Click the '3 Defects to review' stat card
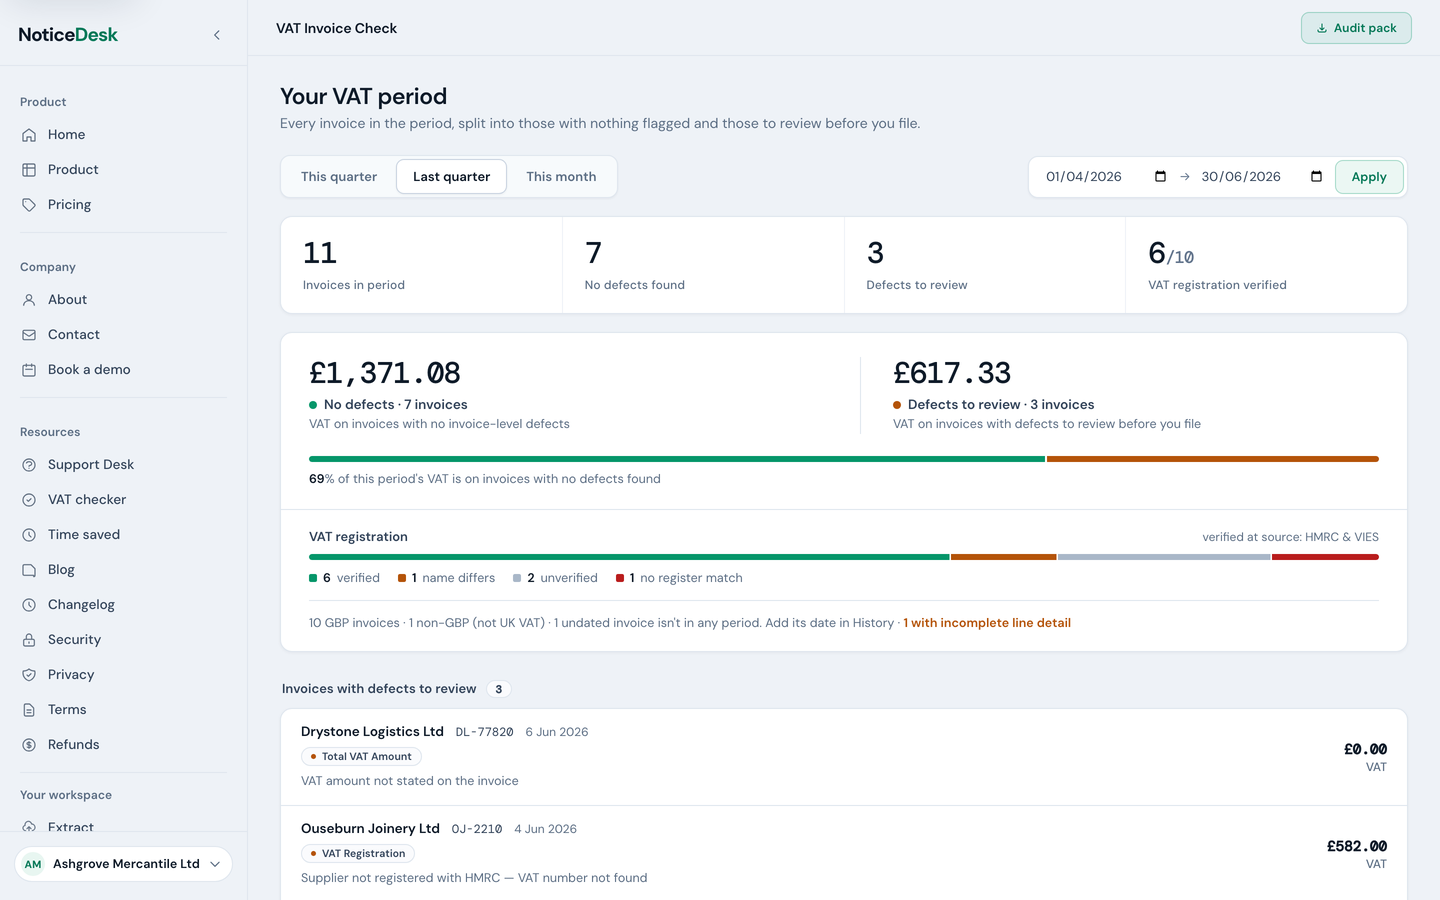This screenshot has height=900, width=1440. (x=985, y=265)
